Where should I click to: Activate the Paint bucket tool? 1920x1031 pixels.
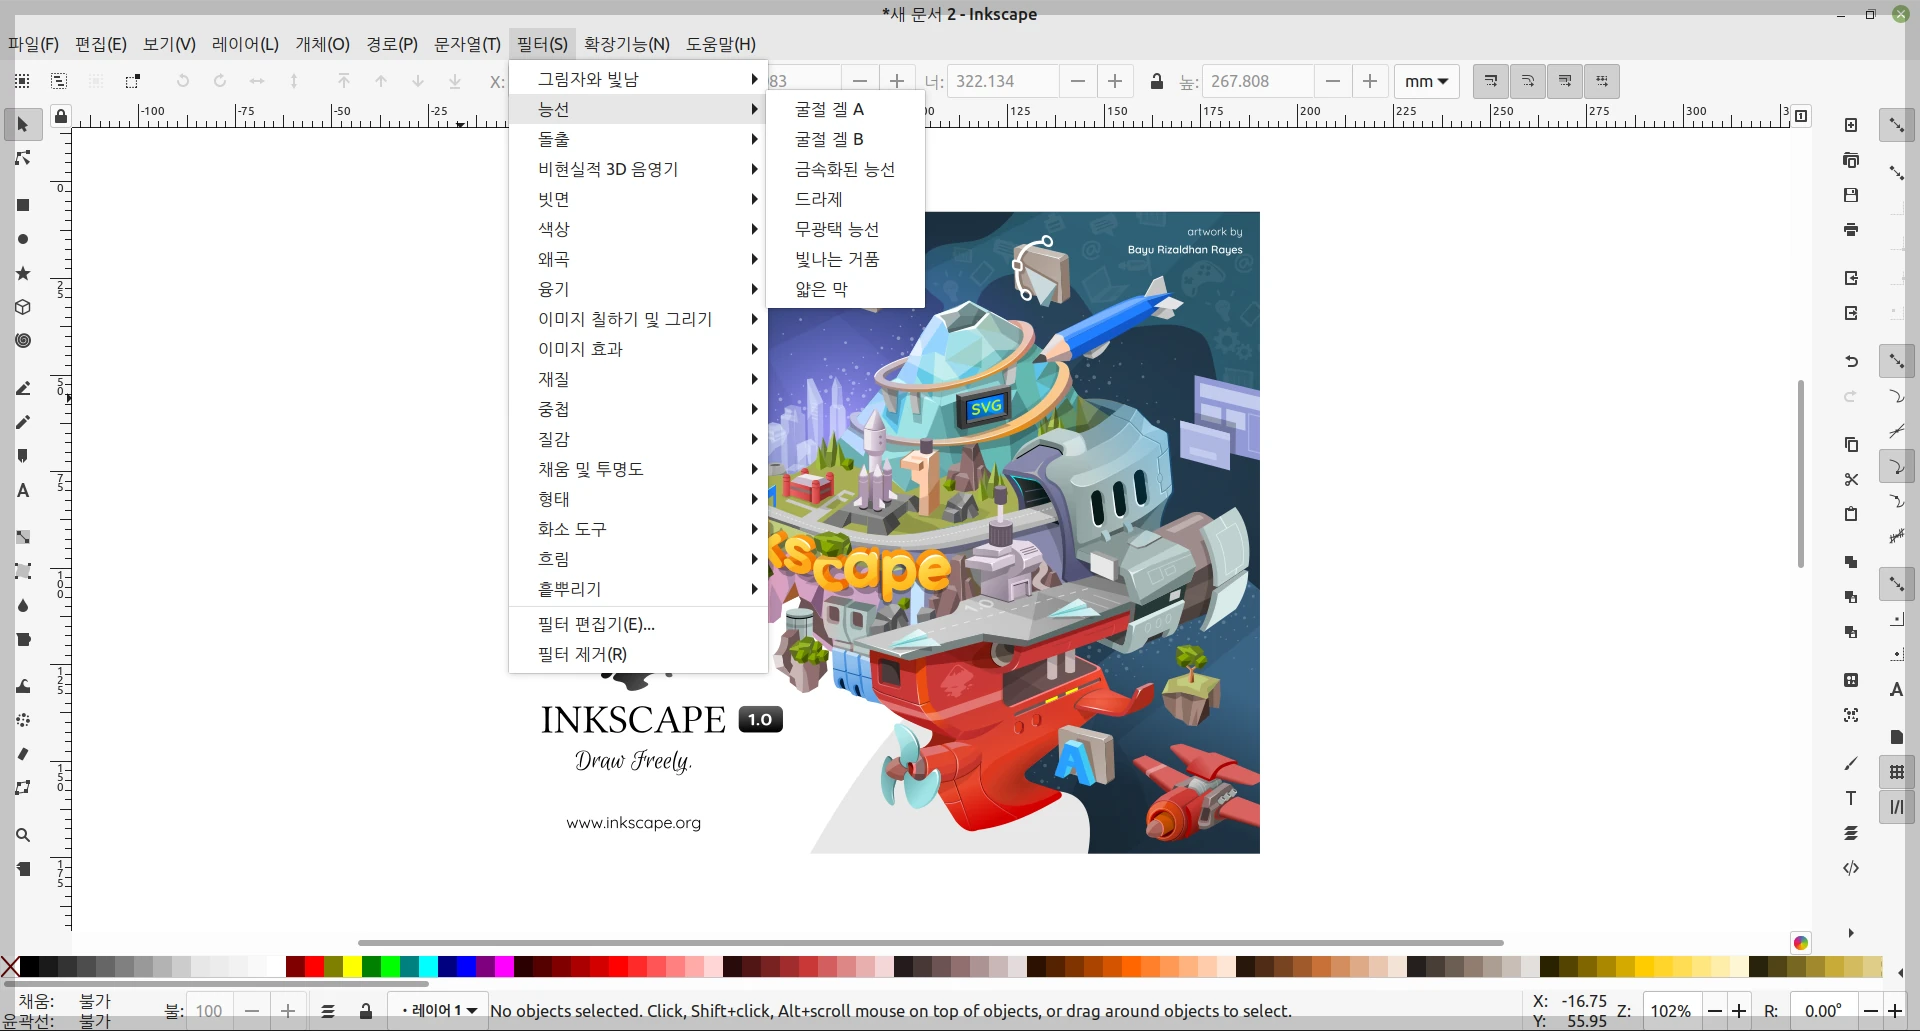(x=23, y=639)
